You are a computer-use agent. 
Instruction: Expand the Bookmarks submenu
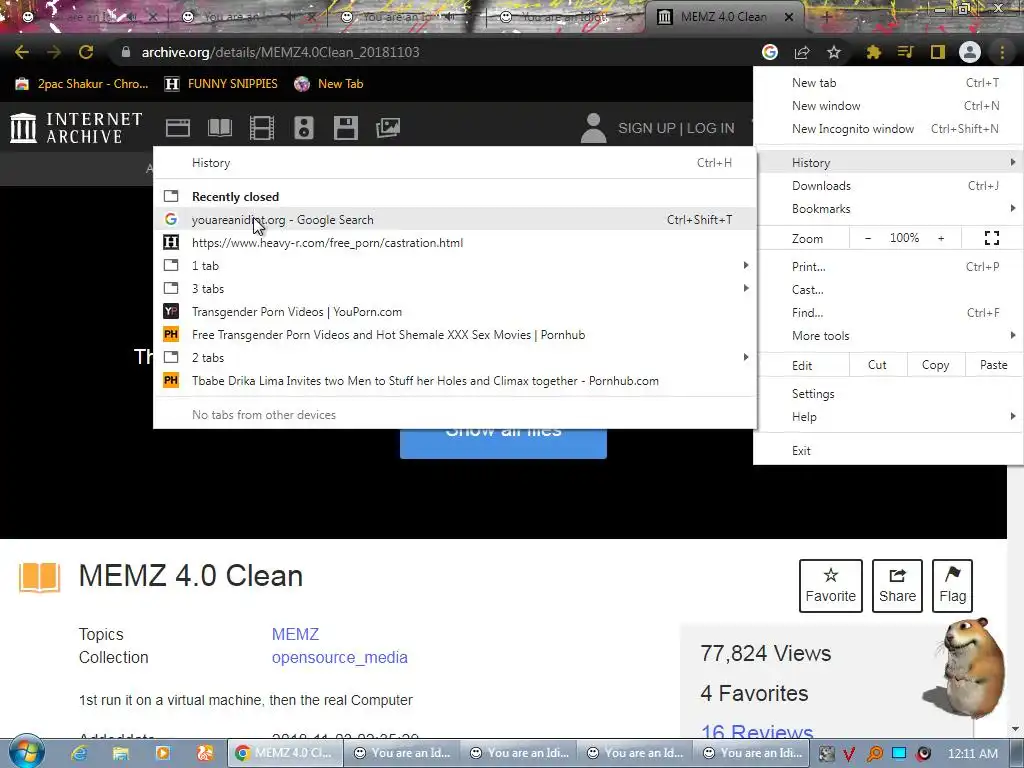pos(888,208)
